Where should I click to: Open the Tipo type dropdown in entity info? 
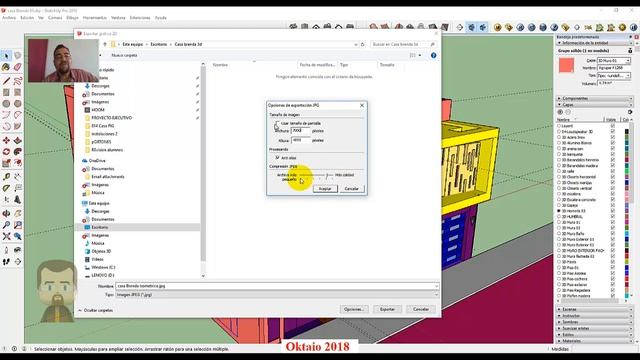(x=628, y=76)
